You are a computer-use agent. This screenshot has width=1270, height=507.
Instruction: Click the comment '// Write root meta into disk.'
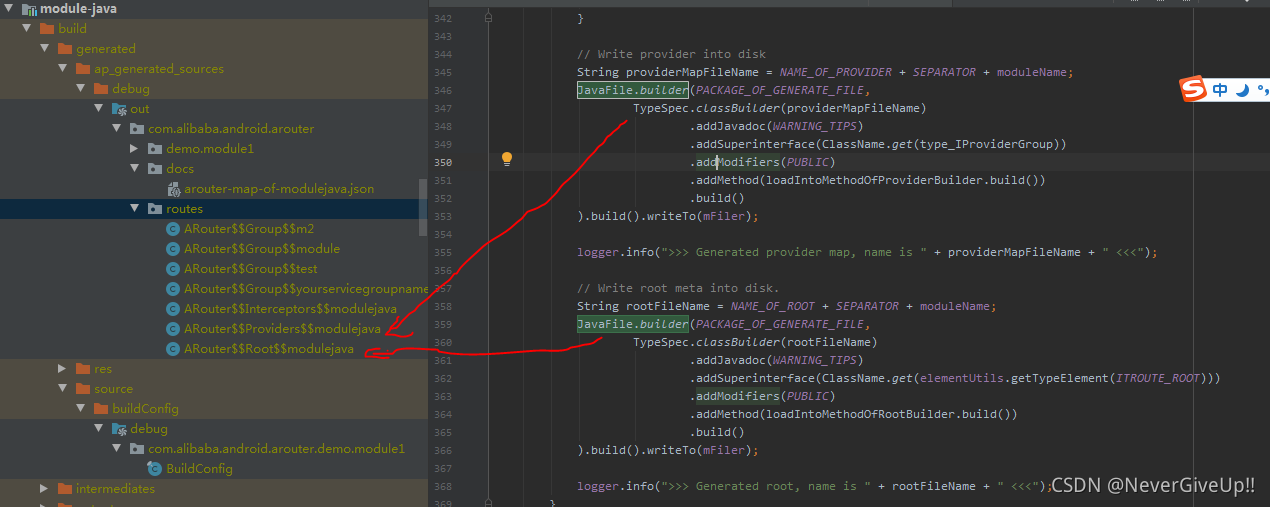pos(678,288)
